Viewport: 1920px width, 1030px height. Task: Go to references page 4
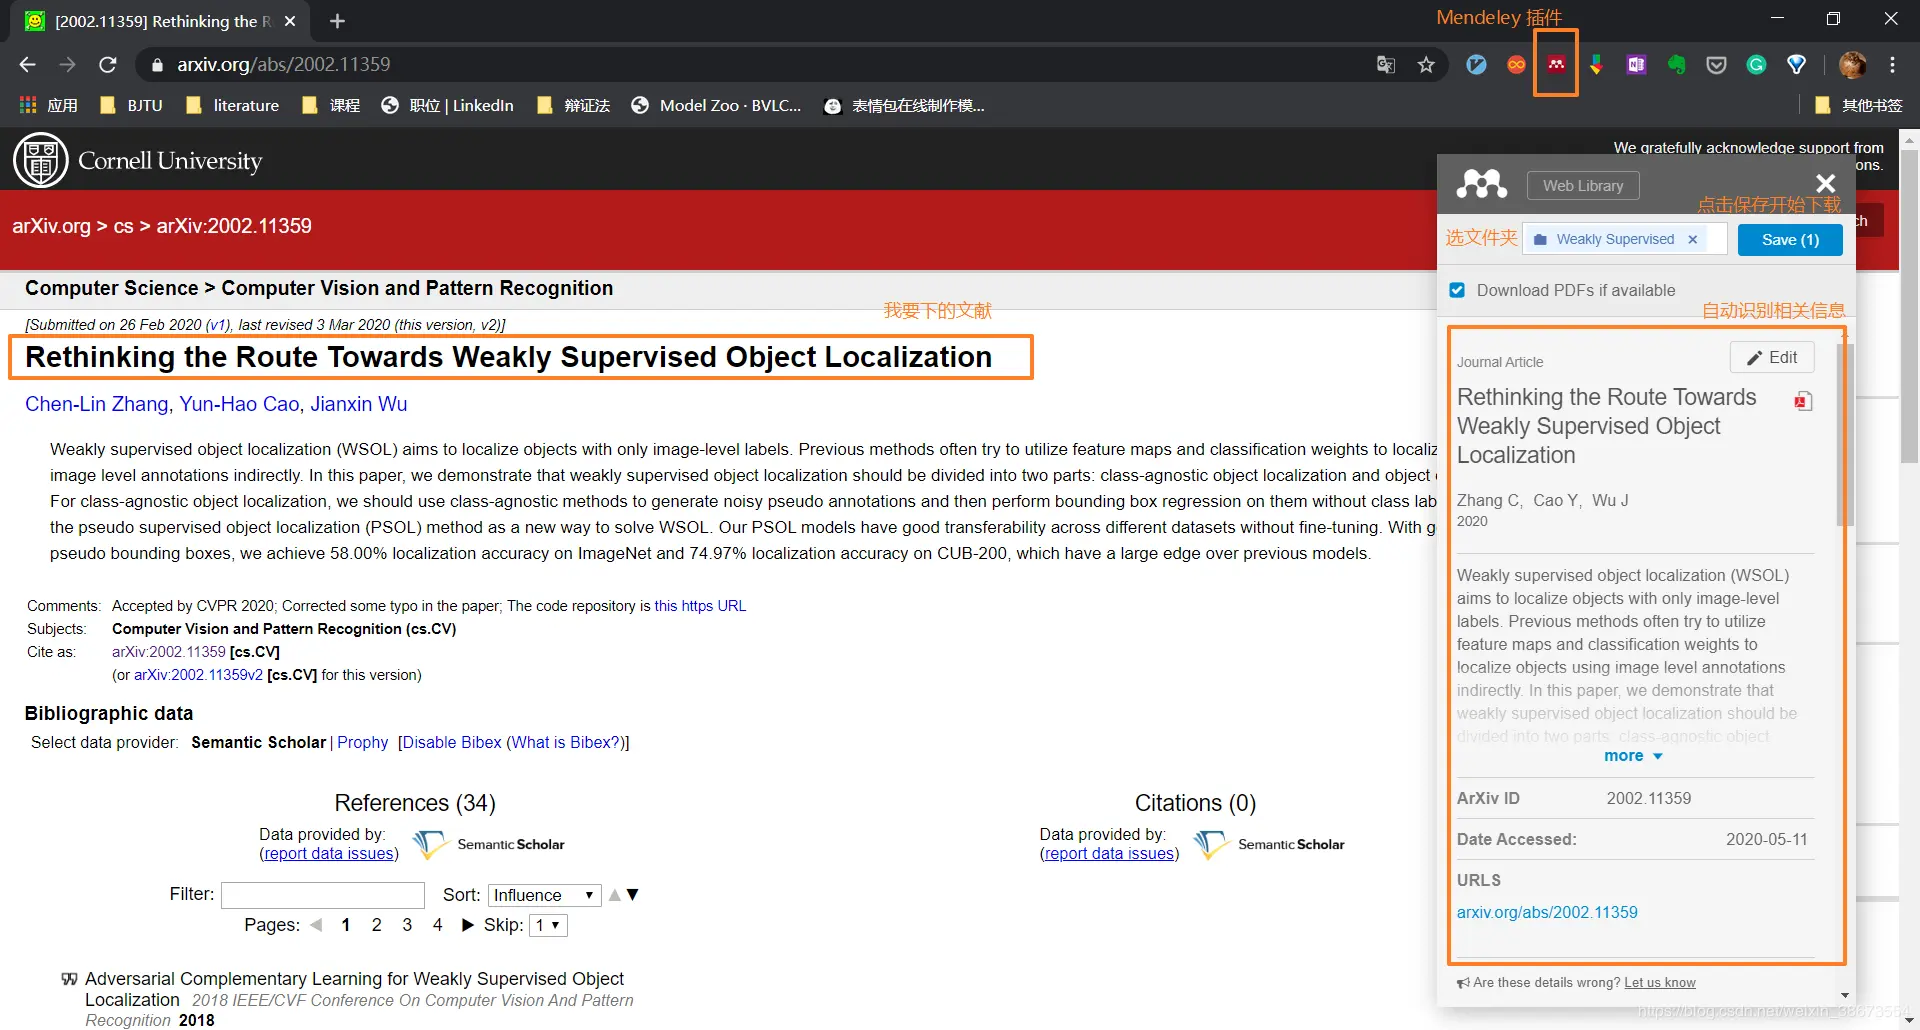coord(437,925)
